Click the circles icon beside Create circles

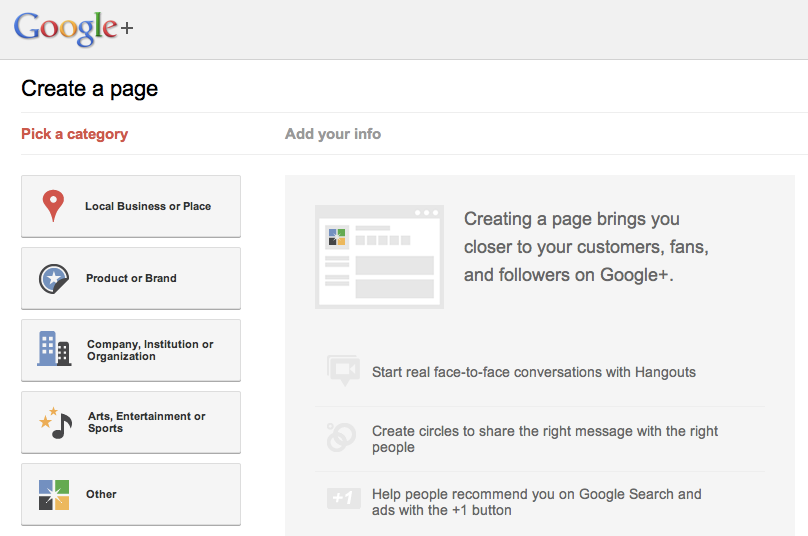(x=341, y=437)
